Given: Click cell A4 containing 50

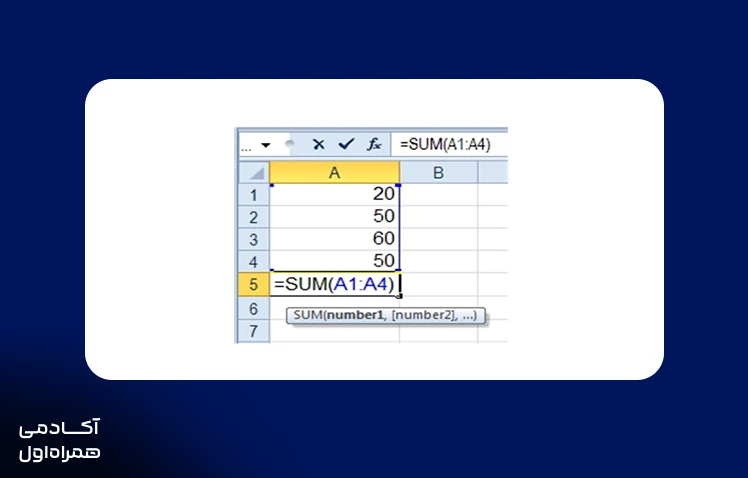Looking at the screenshot, I should point(334,261).
